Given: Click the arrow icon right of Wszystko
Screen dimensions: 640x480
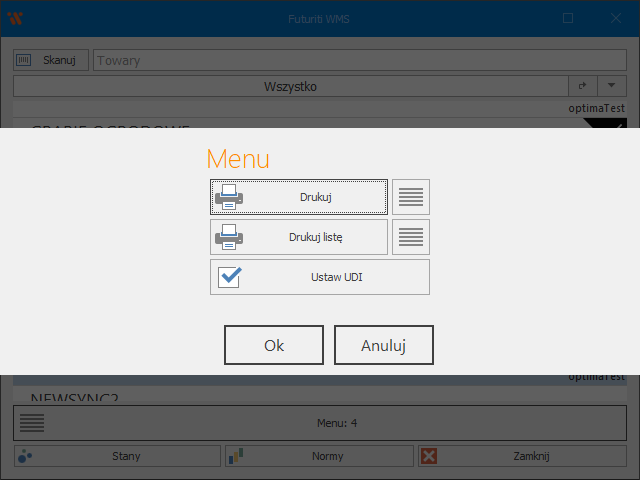Looking at the screenshot, I should pyautogui.click(x=582, y=87).
